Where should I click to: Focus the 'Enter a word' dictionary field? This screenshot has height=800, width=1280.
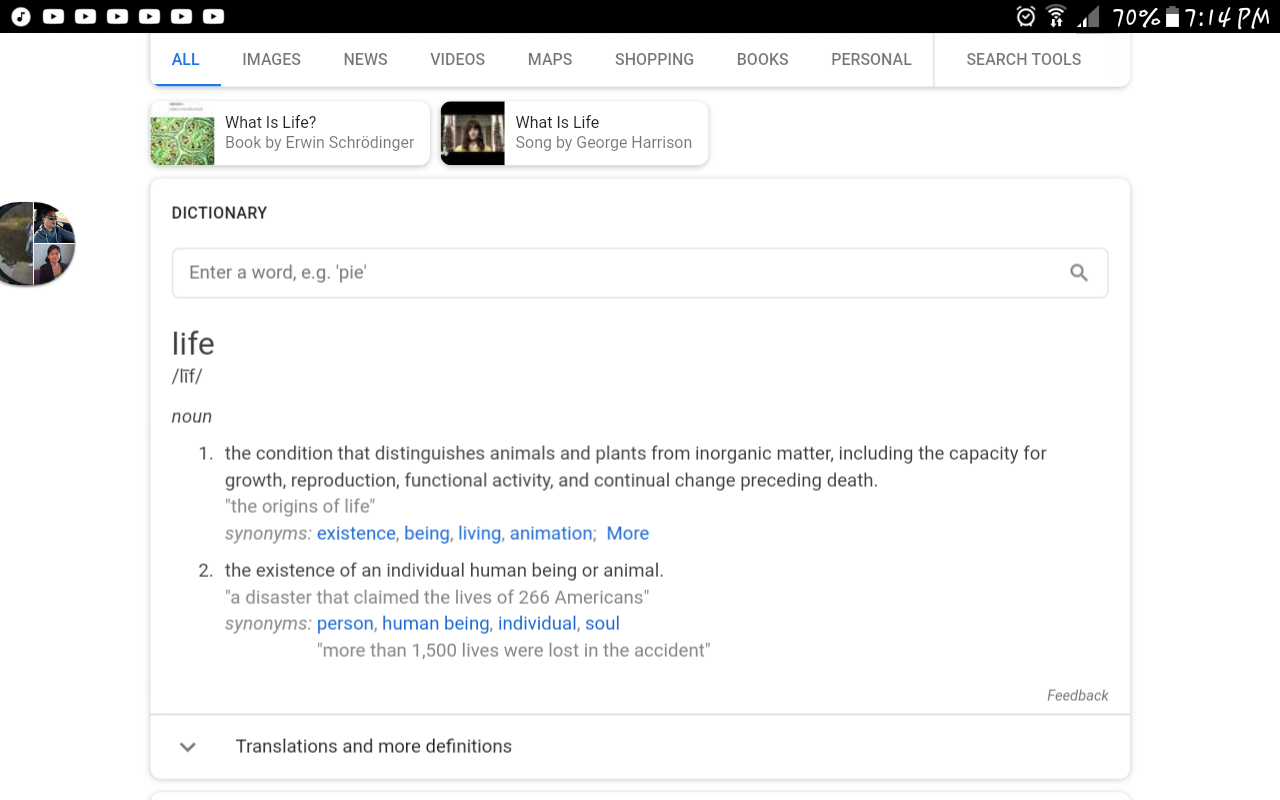pos(640,273)
